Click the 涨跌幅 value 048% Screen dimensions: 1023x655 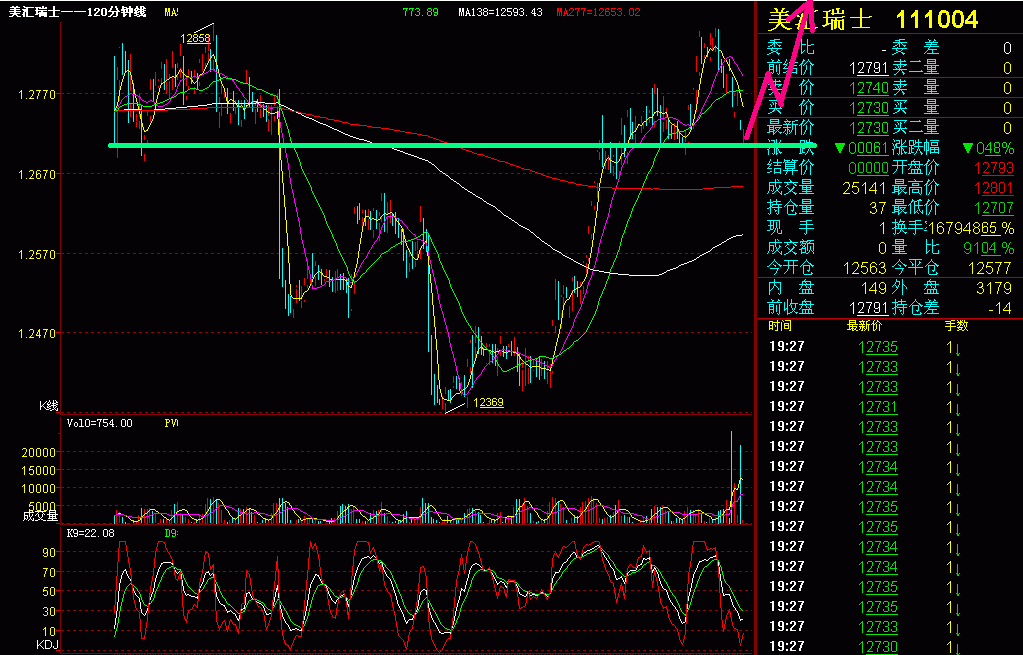click(995, 148)
